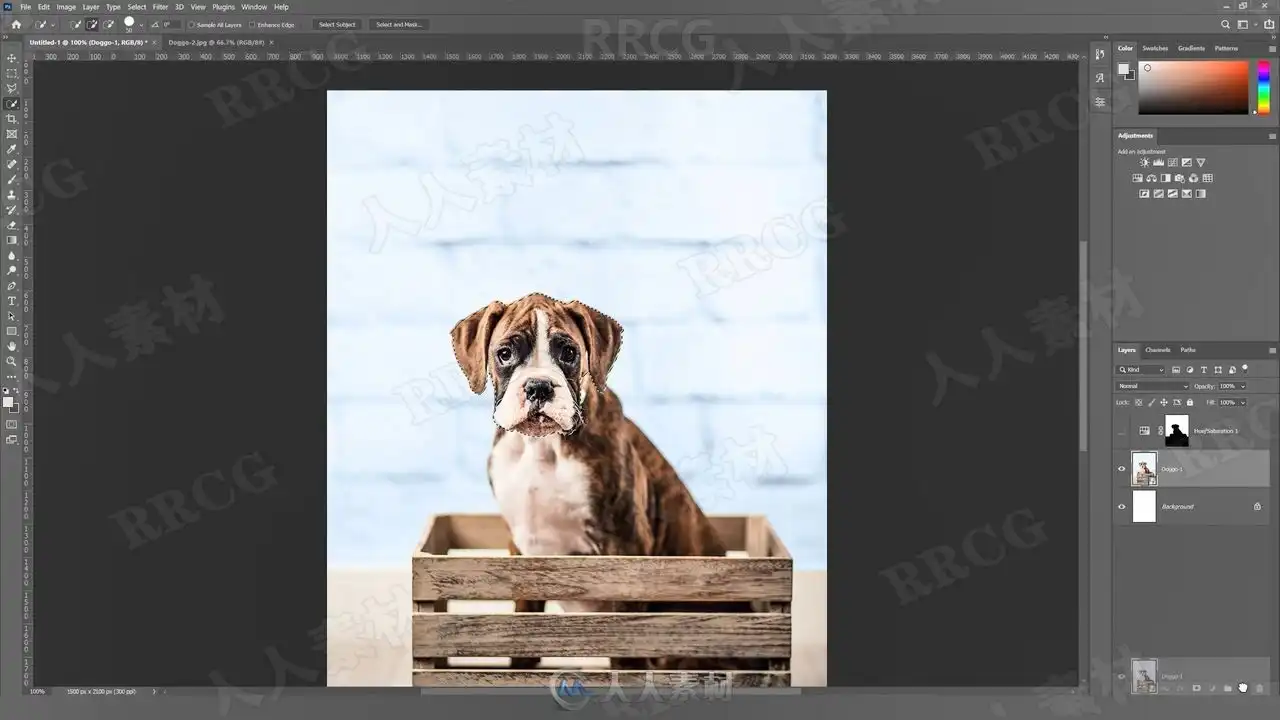Select the Eyedropper tool
The image size is (1280, 720).
[12, 149]
